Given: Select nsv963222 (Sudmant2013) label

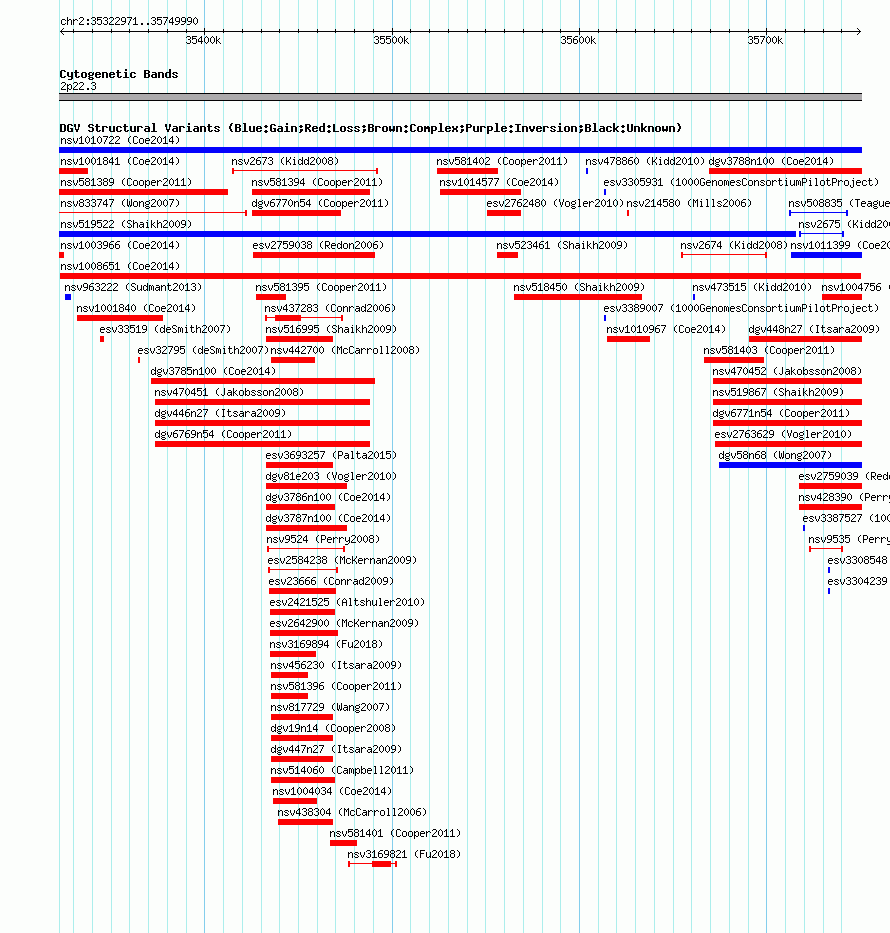Looking at the screenshot, I should point(133,287).
